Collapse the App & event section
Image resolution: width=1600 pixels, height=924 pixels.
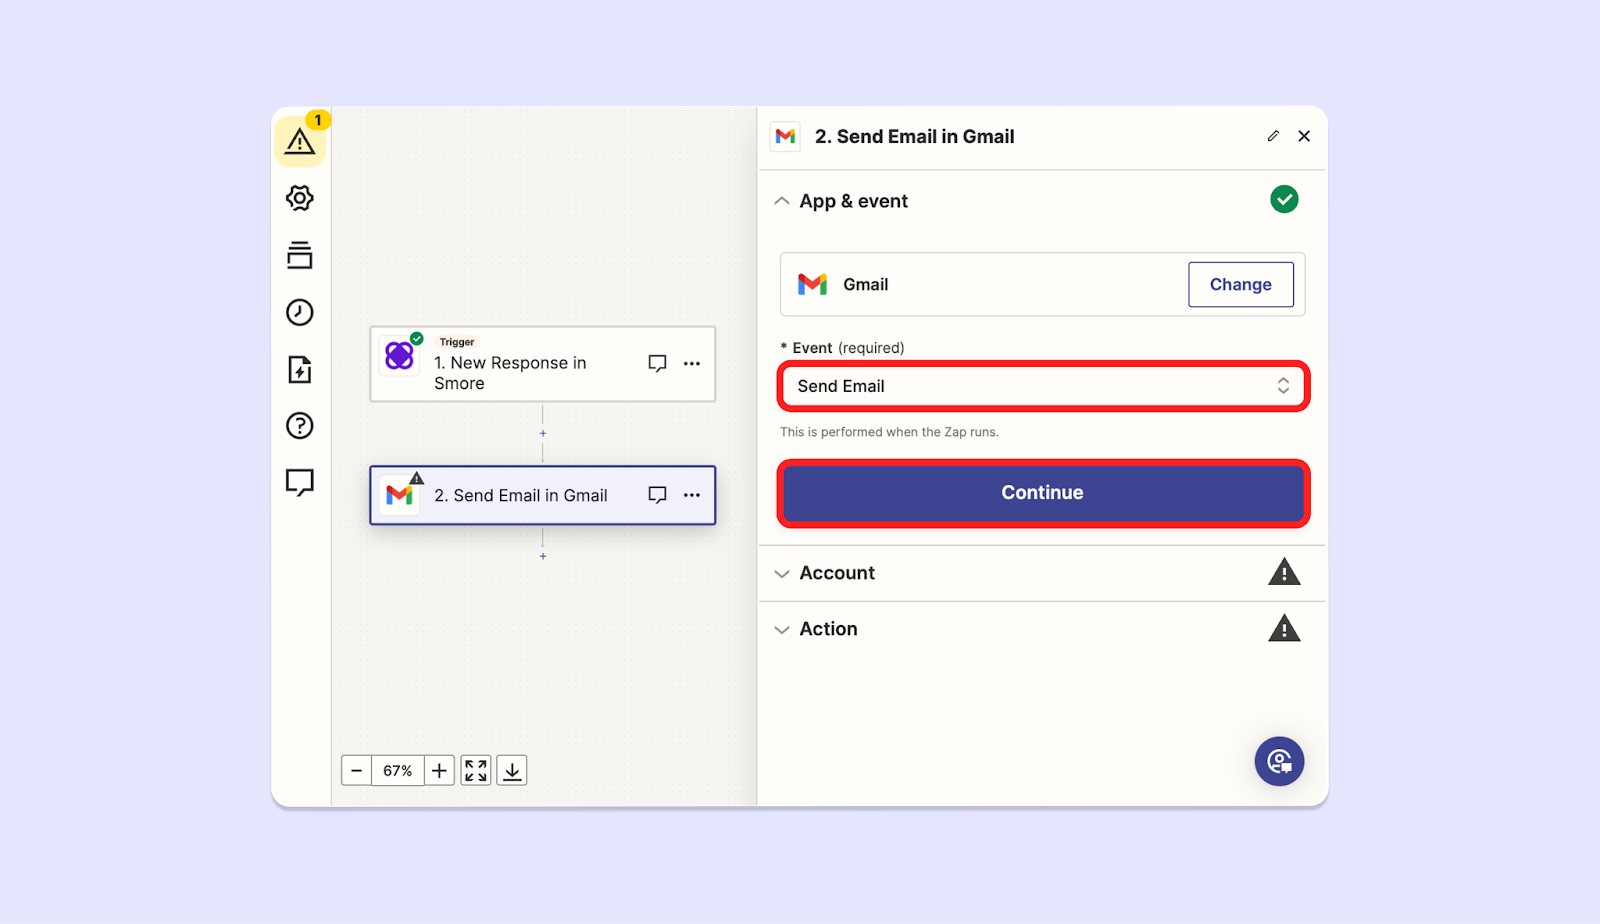[x=782, y=201]
